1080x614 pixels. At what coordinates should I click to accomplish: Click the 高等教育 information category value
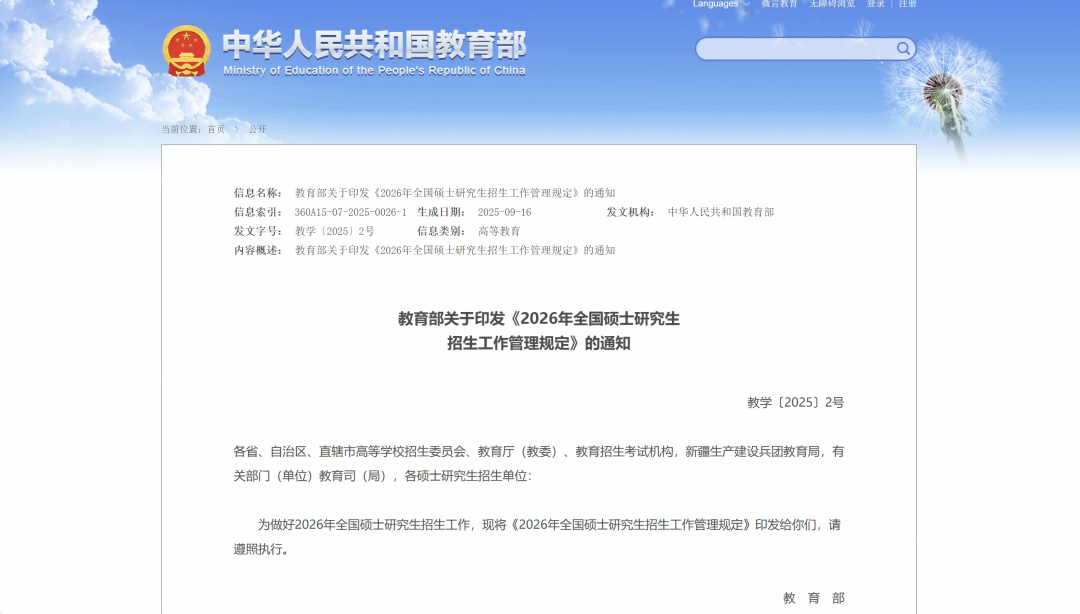pos(499,231)
